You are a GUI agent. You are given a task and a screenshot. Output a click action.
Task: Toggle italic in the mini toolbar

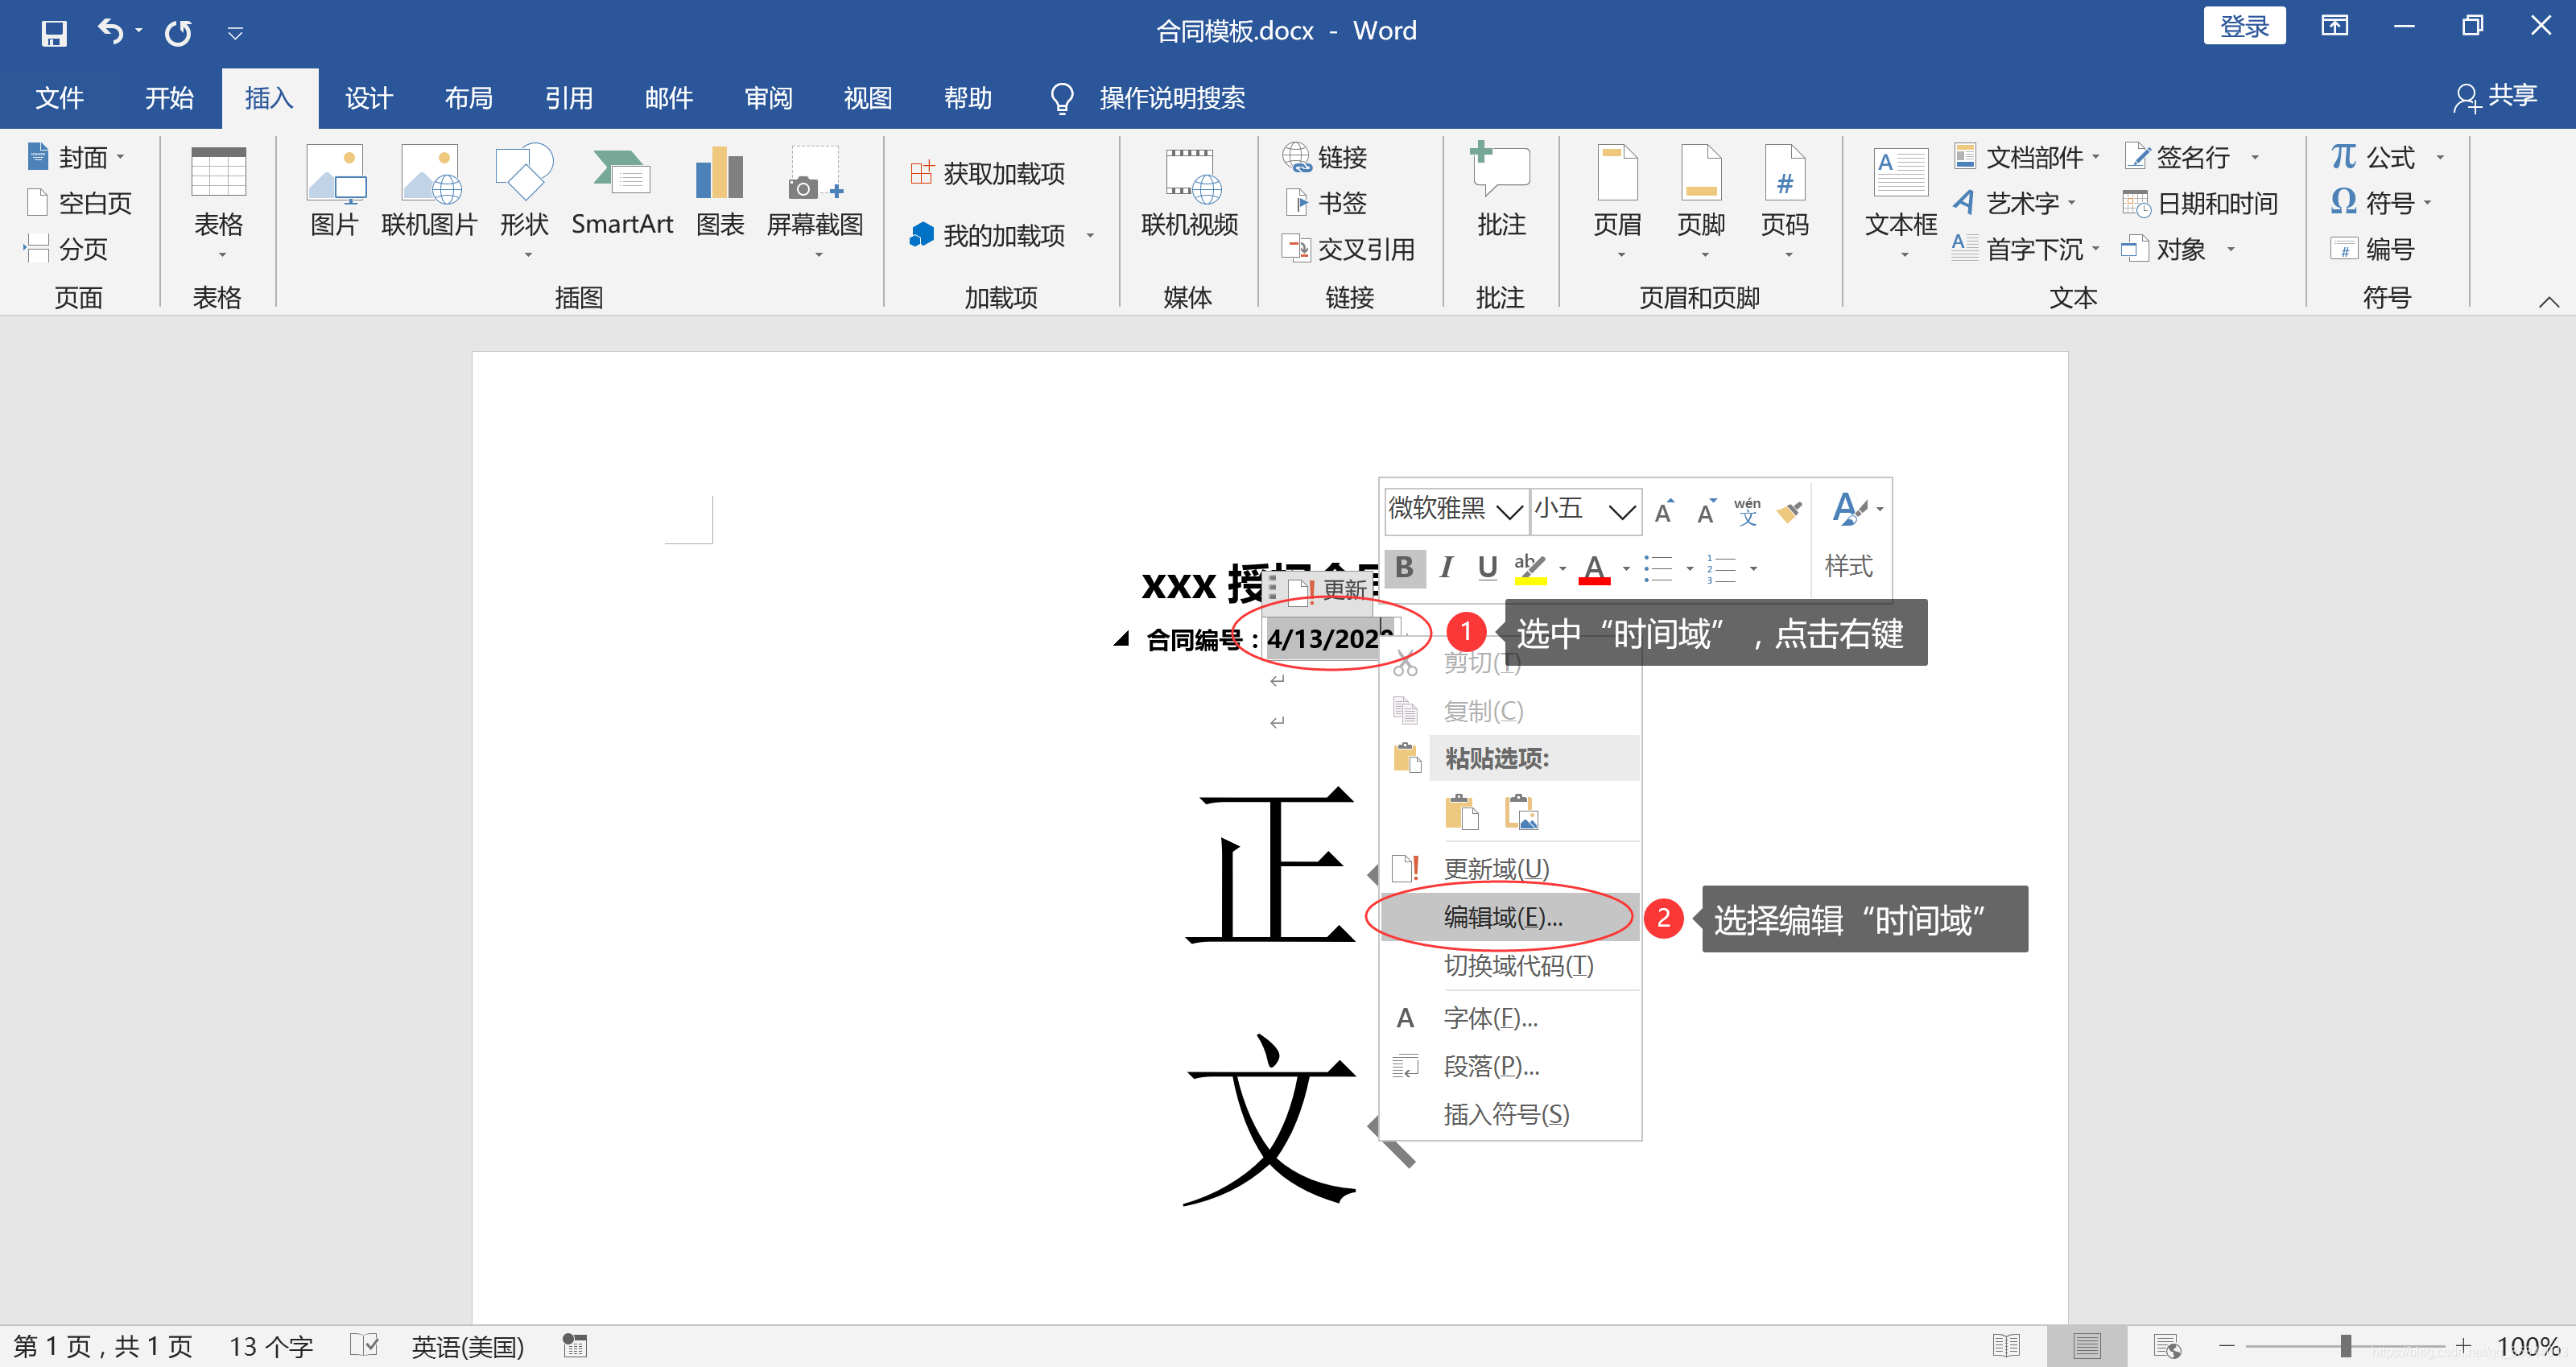1446,568
